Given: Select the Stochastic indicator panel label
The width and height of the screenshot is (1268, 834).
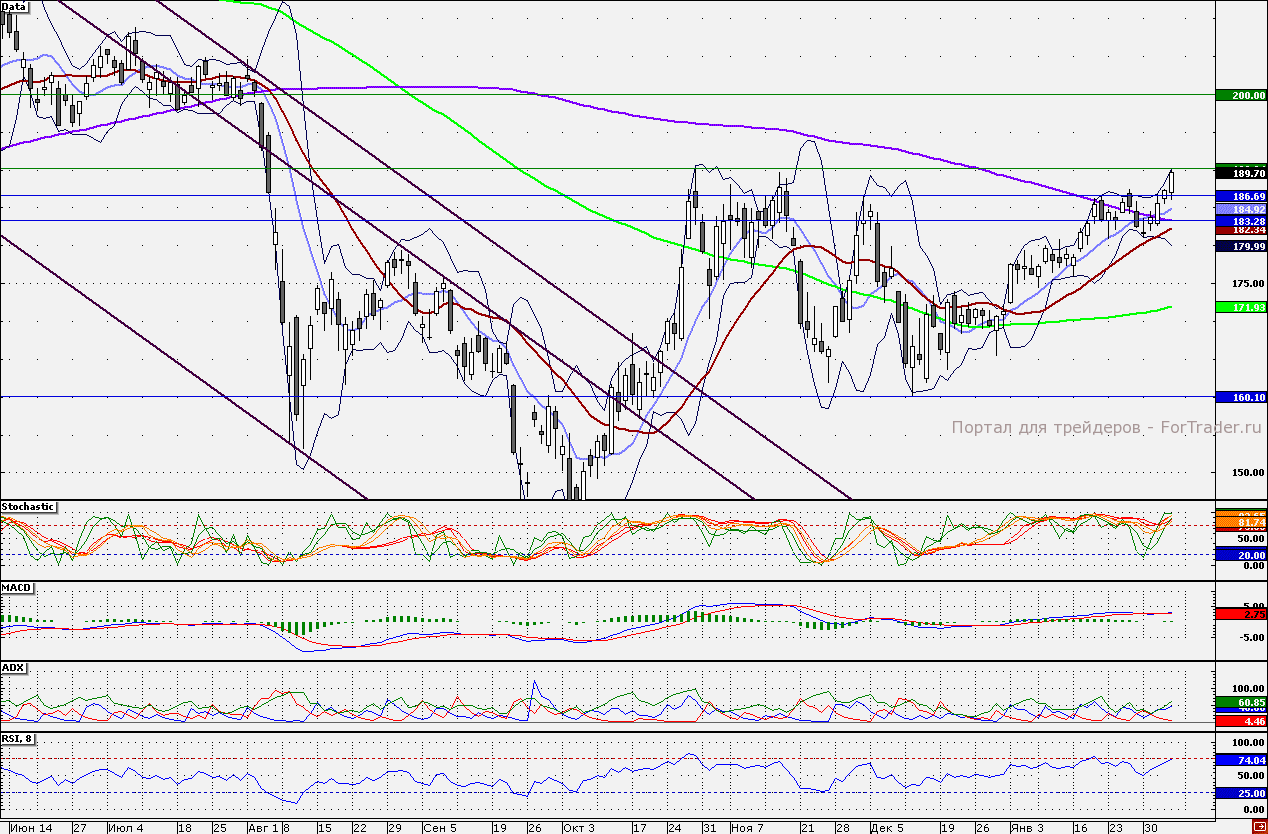Looking at the screenshot, I should click(x=29, y=507).
